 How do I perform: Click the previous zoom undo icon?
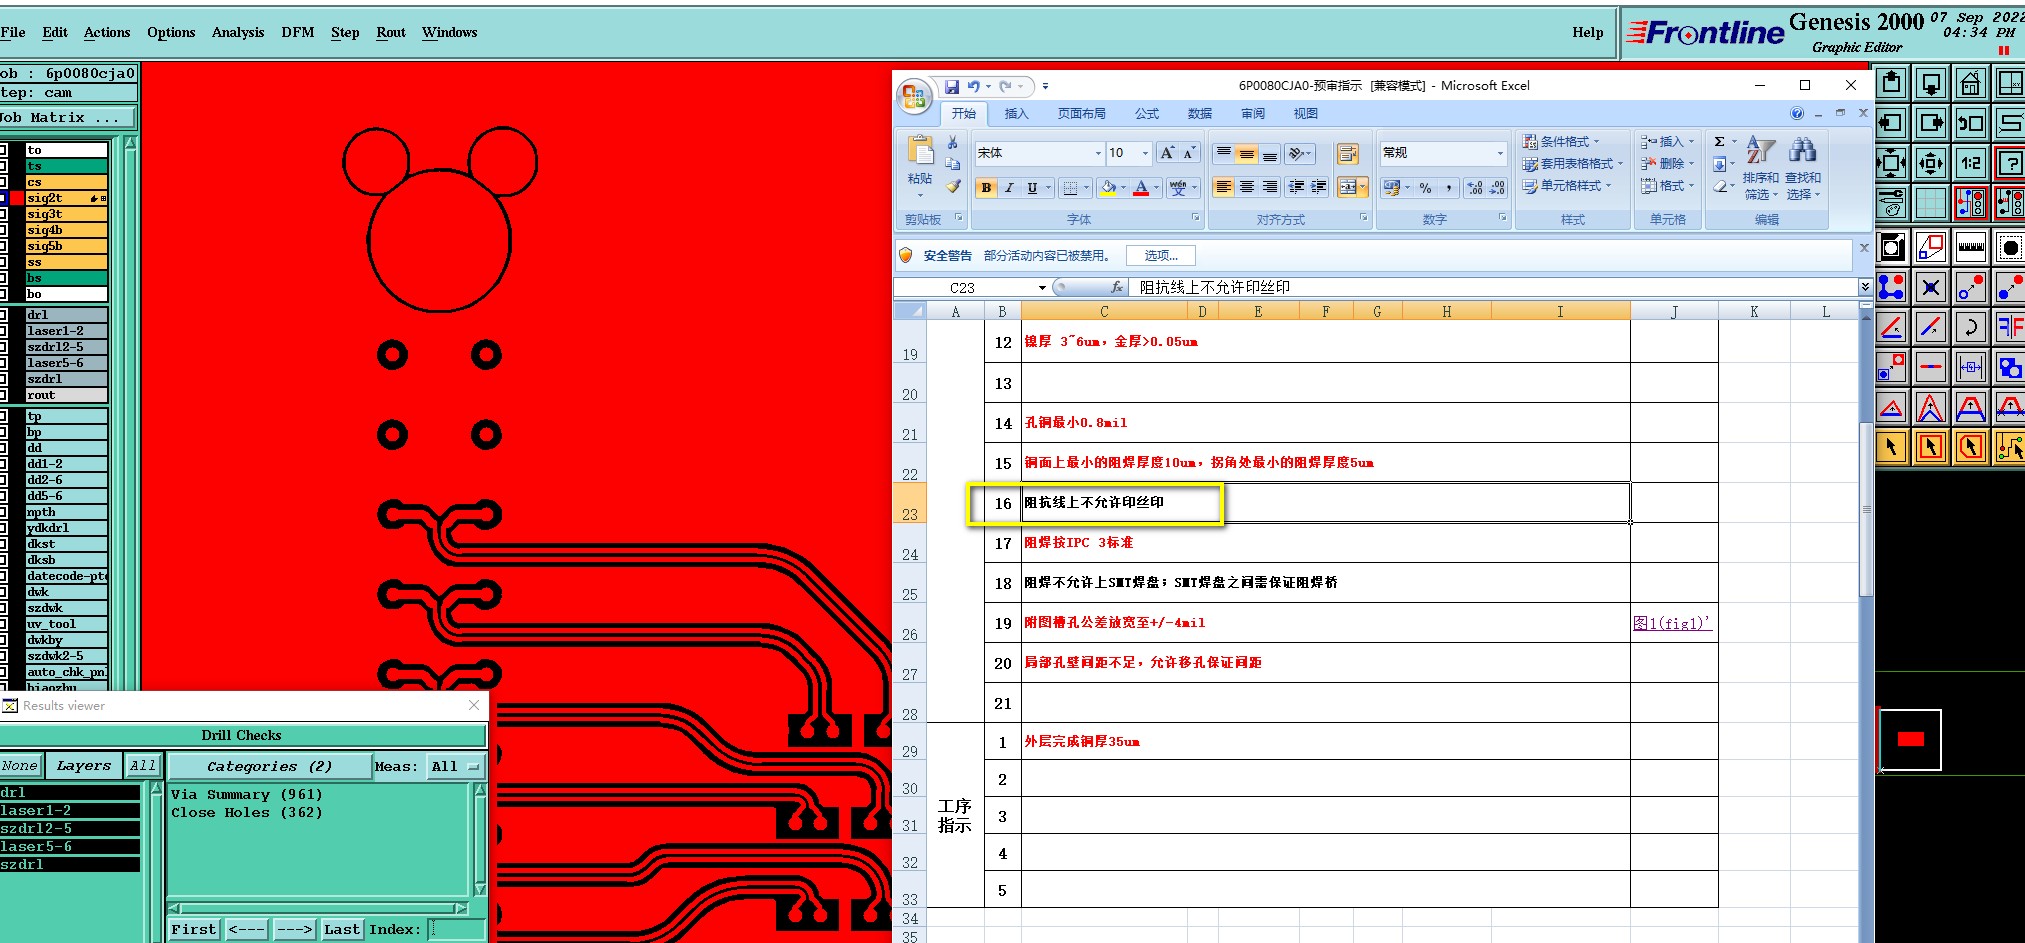click(x=1970, y=123)
